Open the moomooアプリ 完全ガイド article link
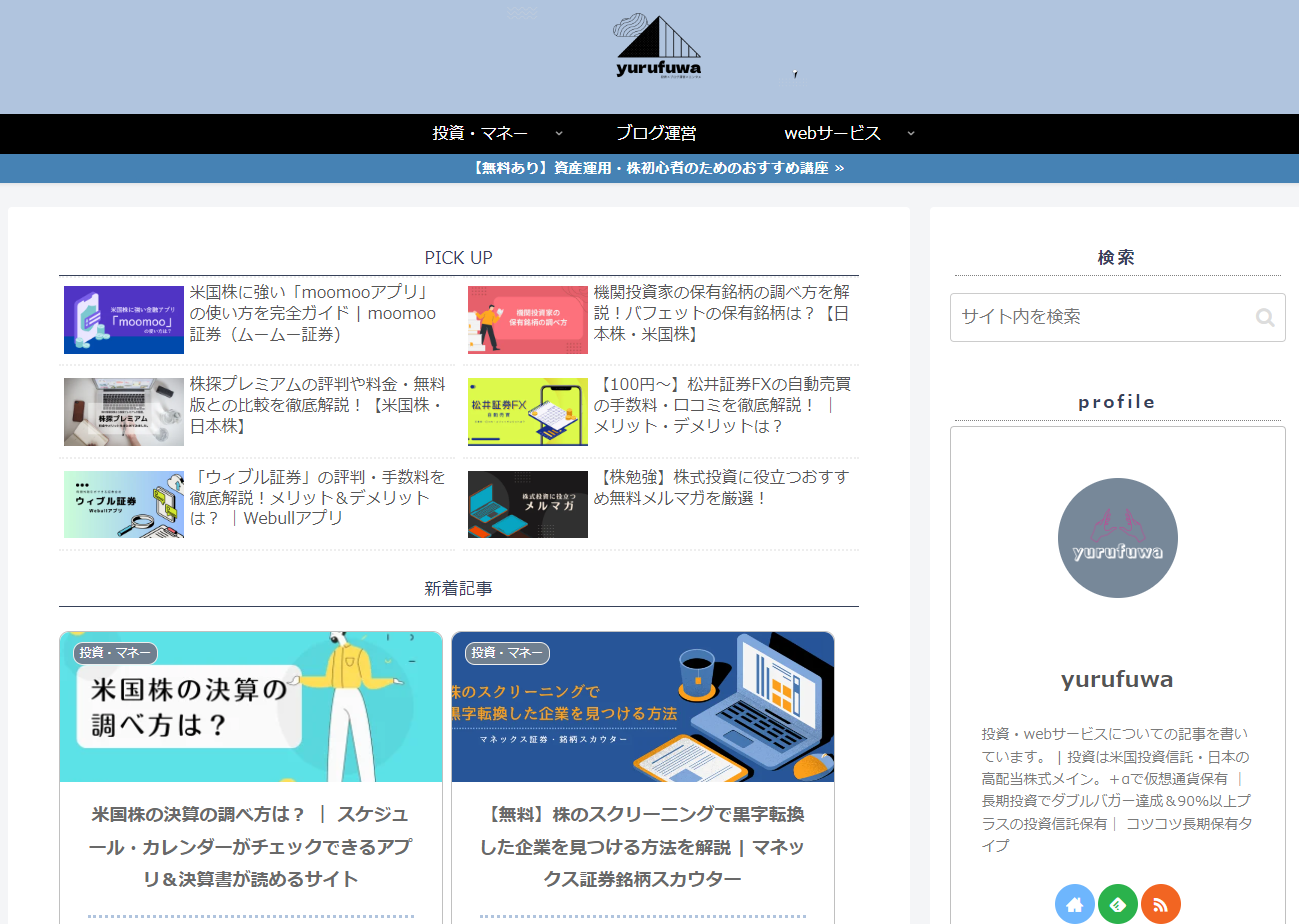Image resolution: width=1299 pixels, height=924 pixels. (318, 313)
